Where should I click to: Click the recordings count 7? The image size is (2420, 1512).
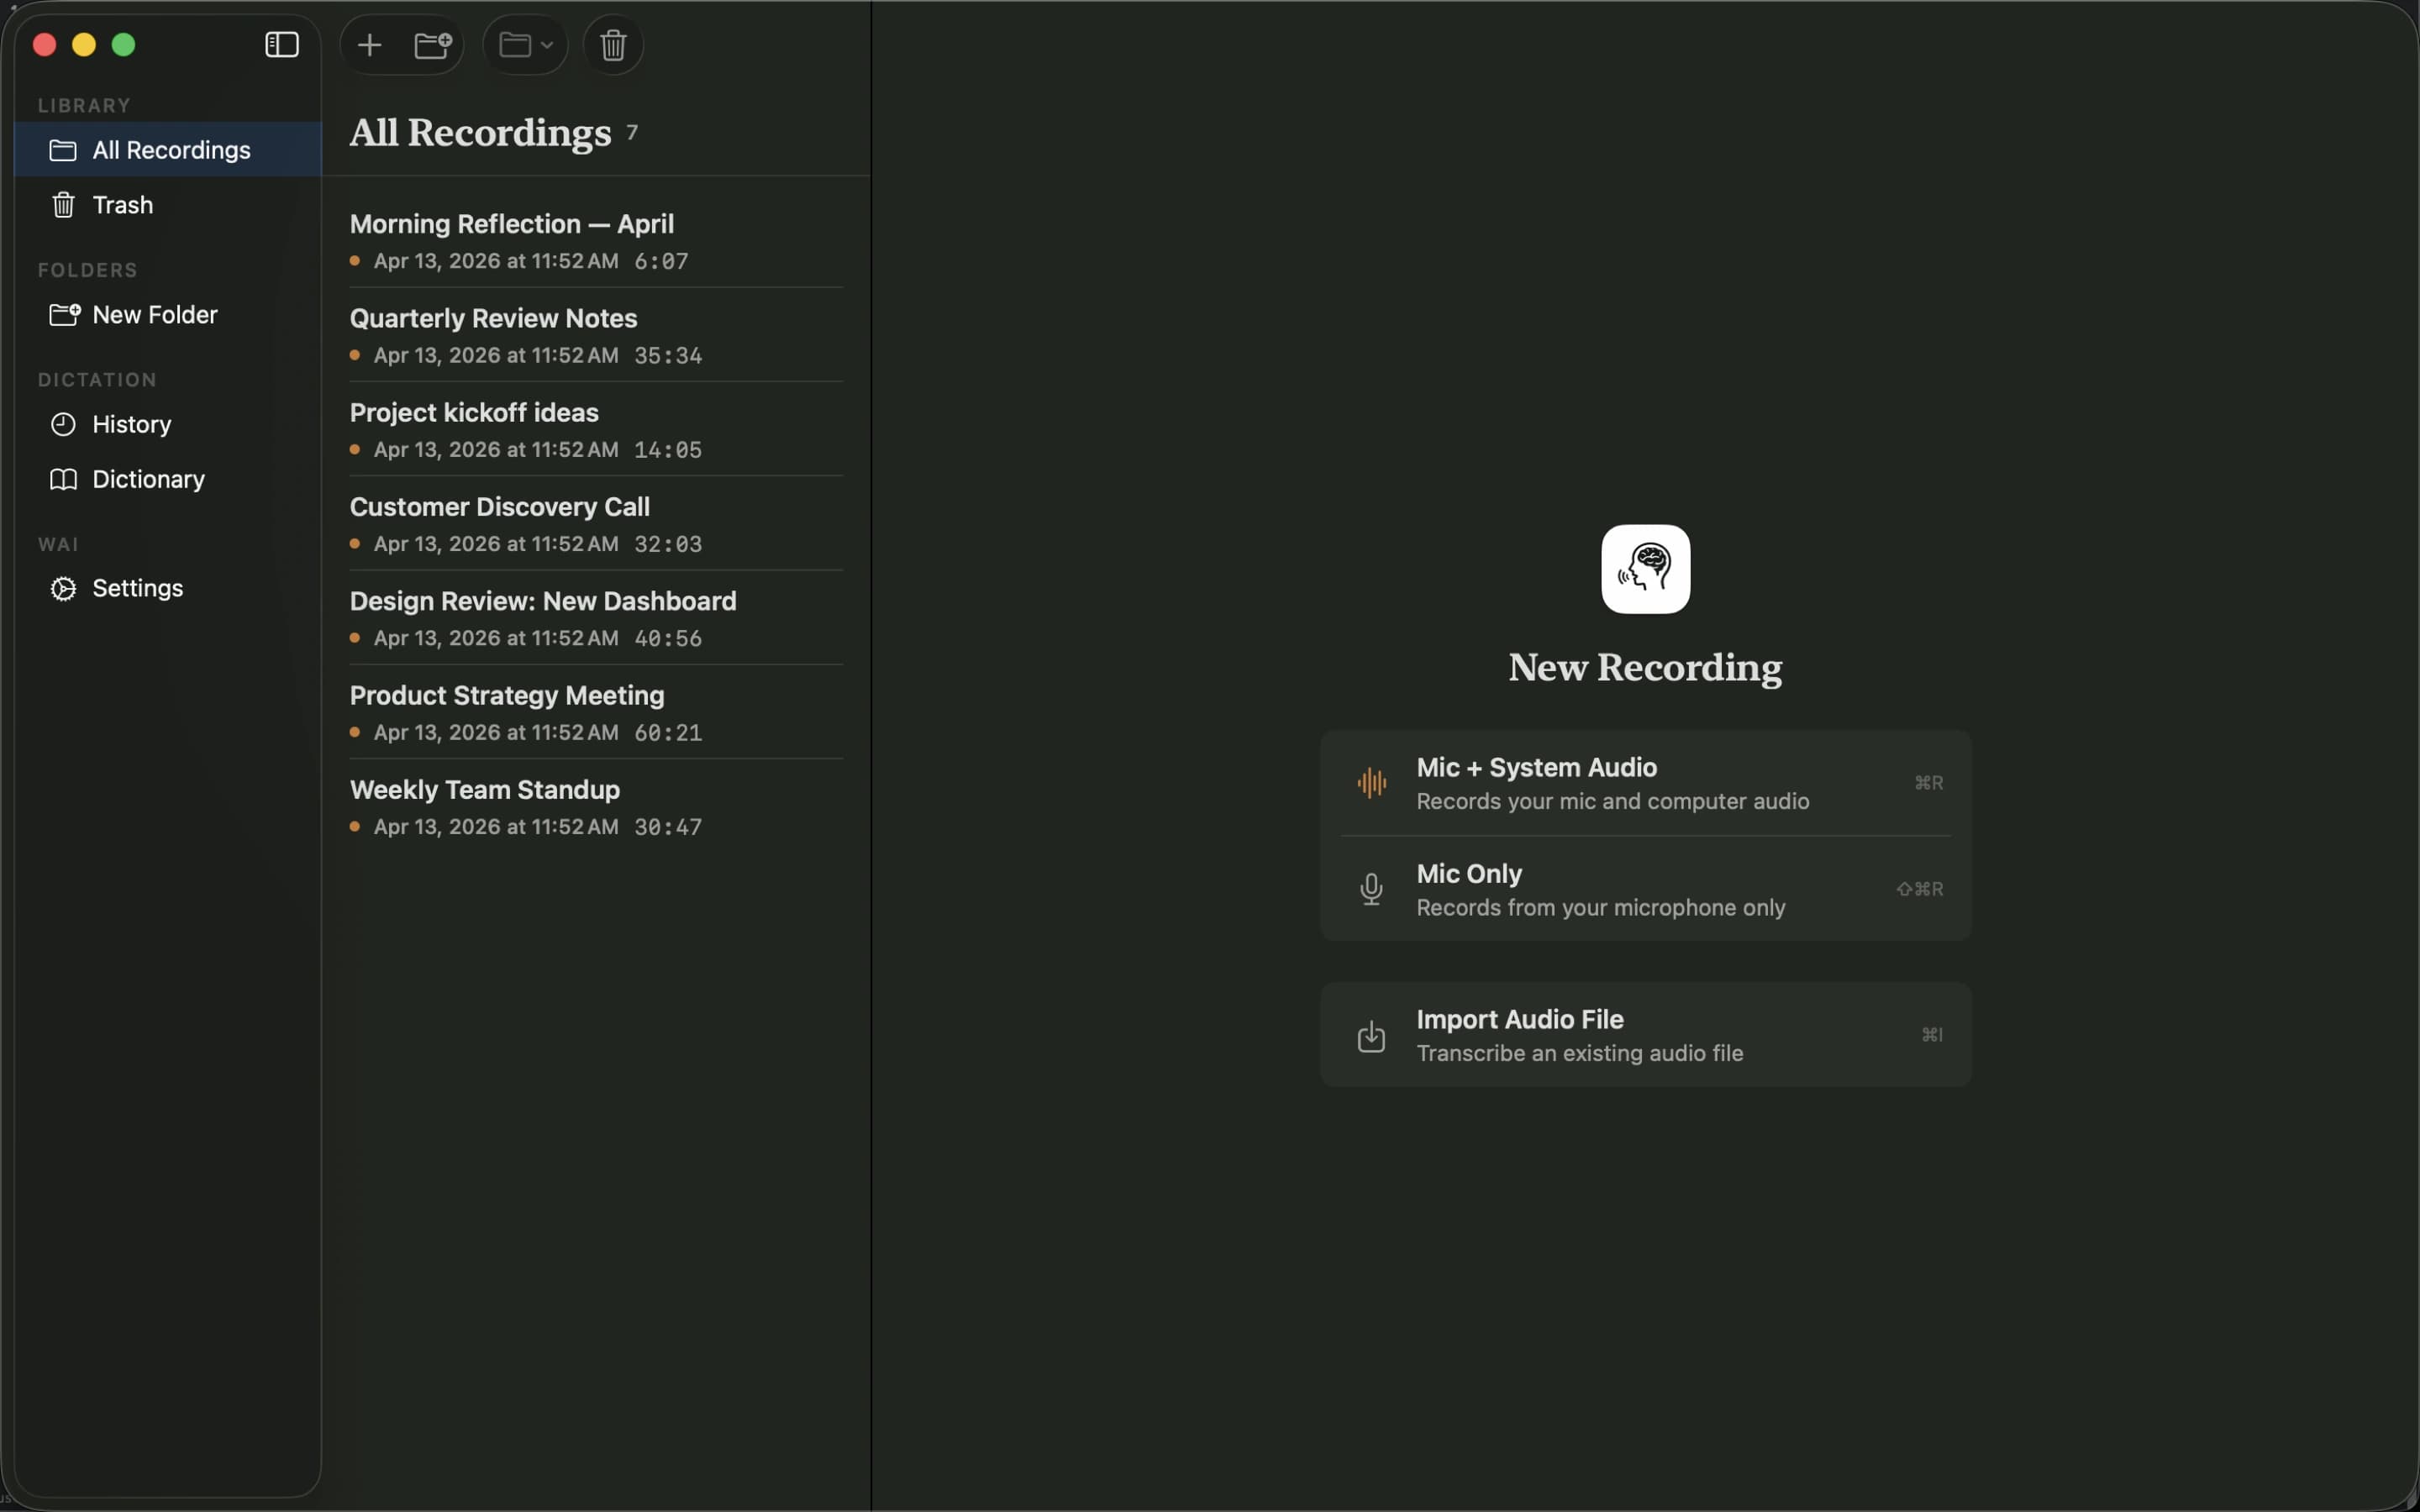coord(632,132)
